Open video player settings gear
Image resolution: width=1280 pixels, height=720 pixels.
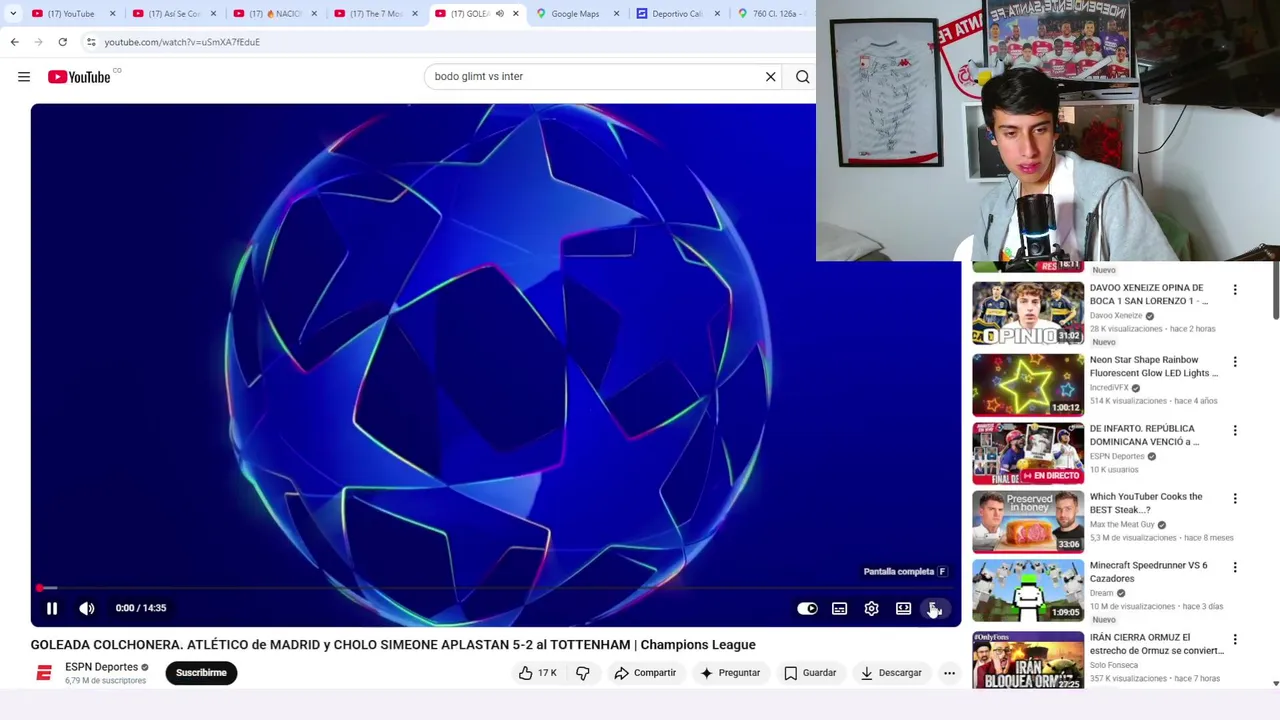coord(872,608)
